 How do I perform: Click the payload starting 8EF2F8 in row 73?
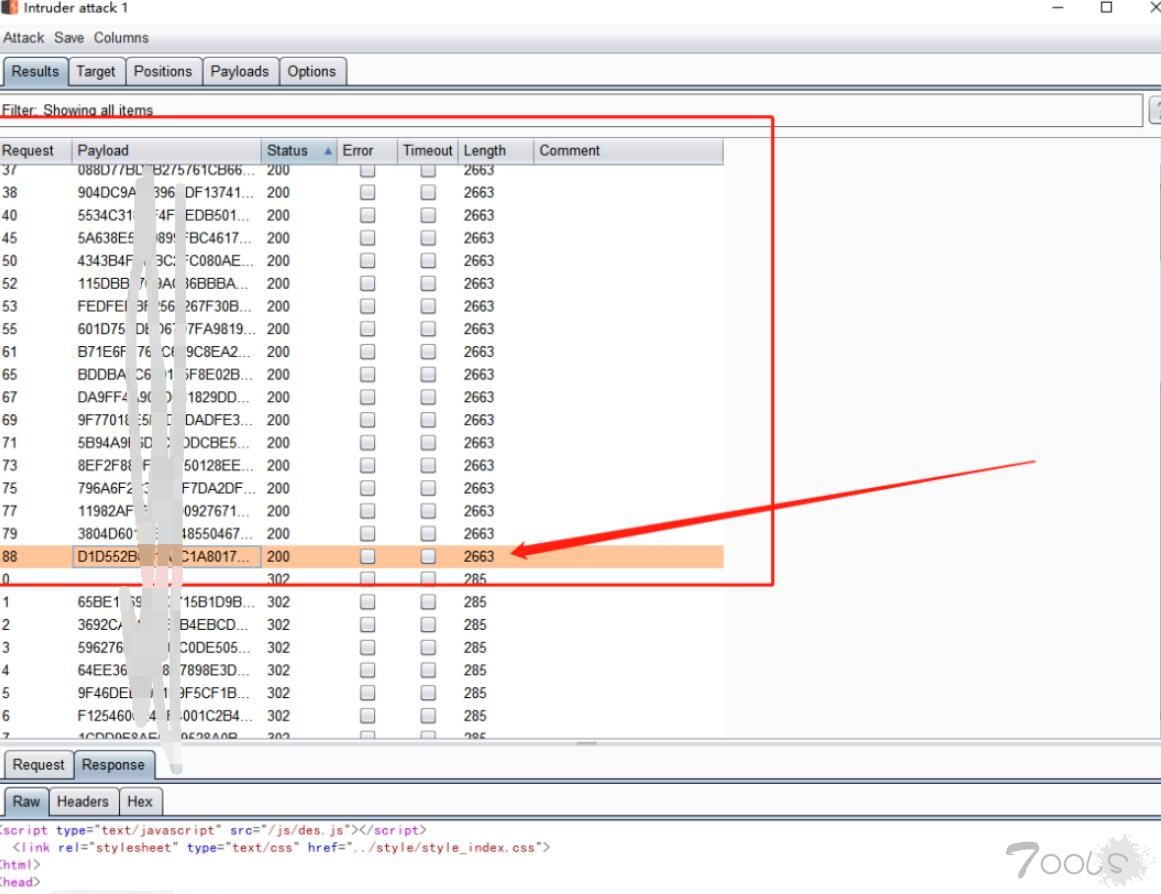(167, 466)
